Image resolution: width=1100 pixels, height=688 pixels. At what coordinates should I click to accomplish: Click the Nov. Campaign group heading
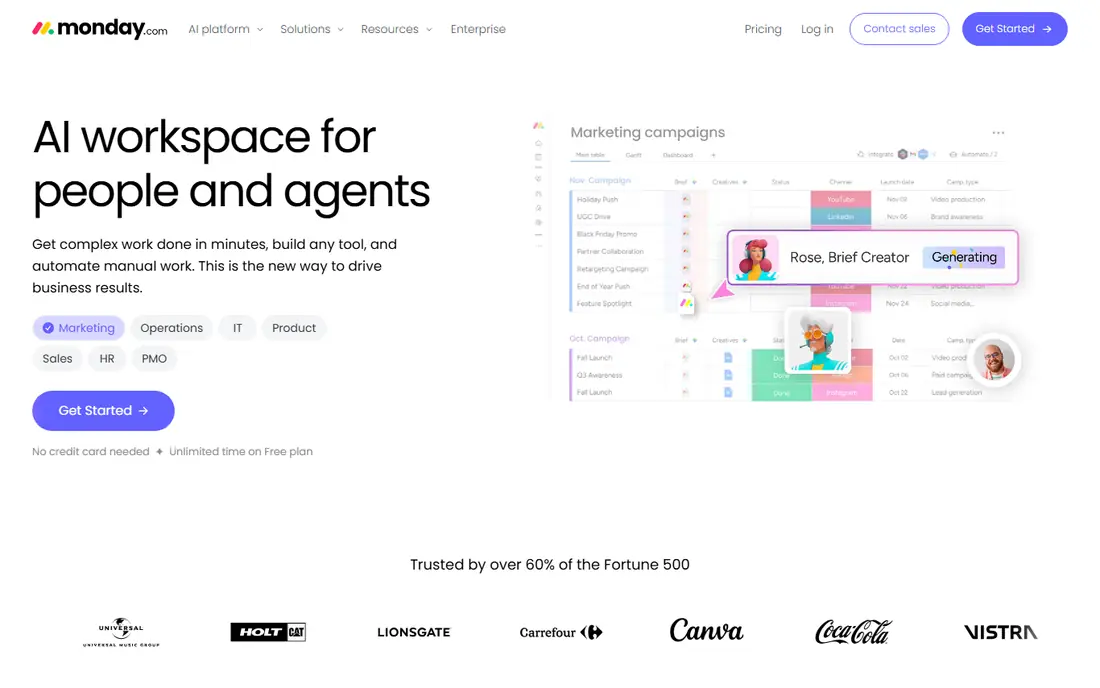coord(600,180)
